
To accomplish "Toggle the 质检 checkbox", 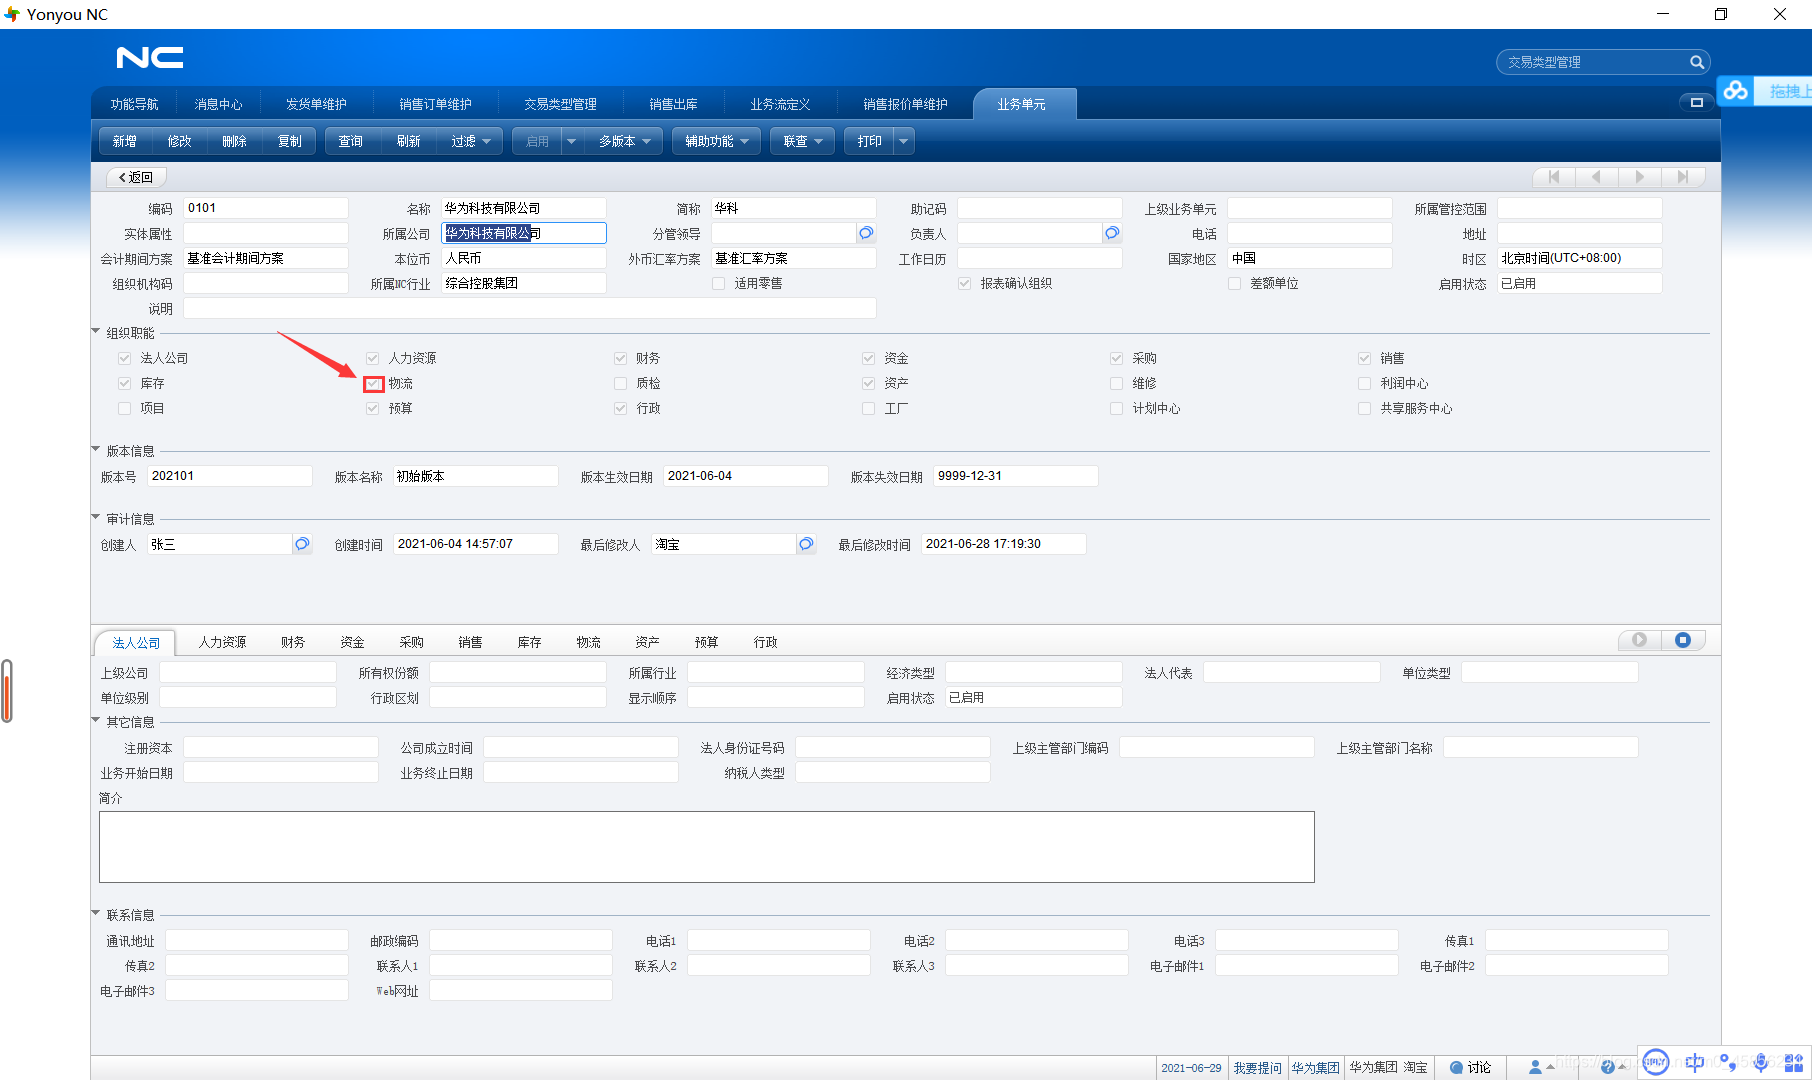I will point(621,383).
